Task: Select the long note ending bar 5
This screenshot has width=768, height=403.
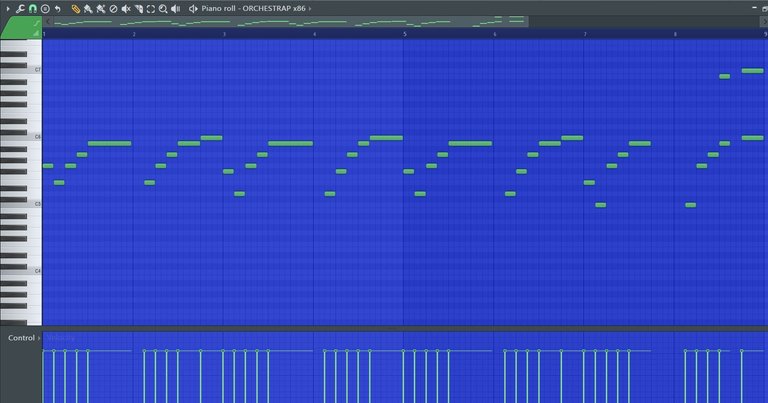Action: coord(470,143)
